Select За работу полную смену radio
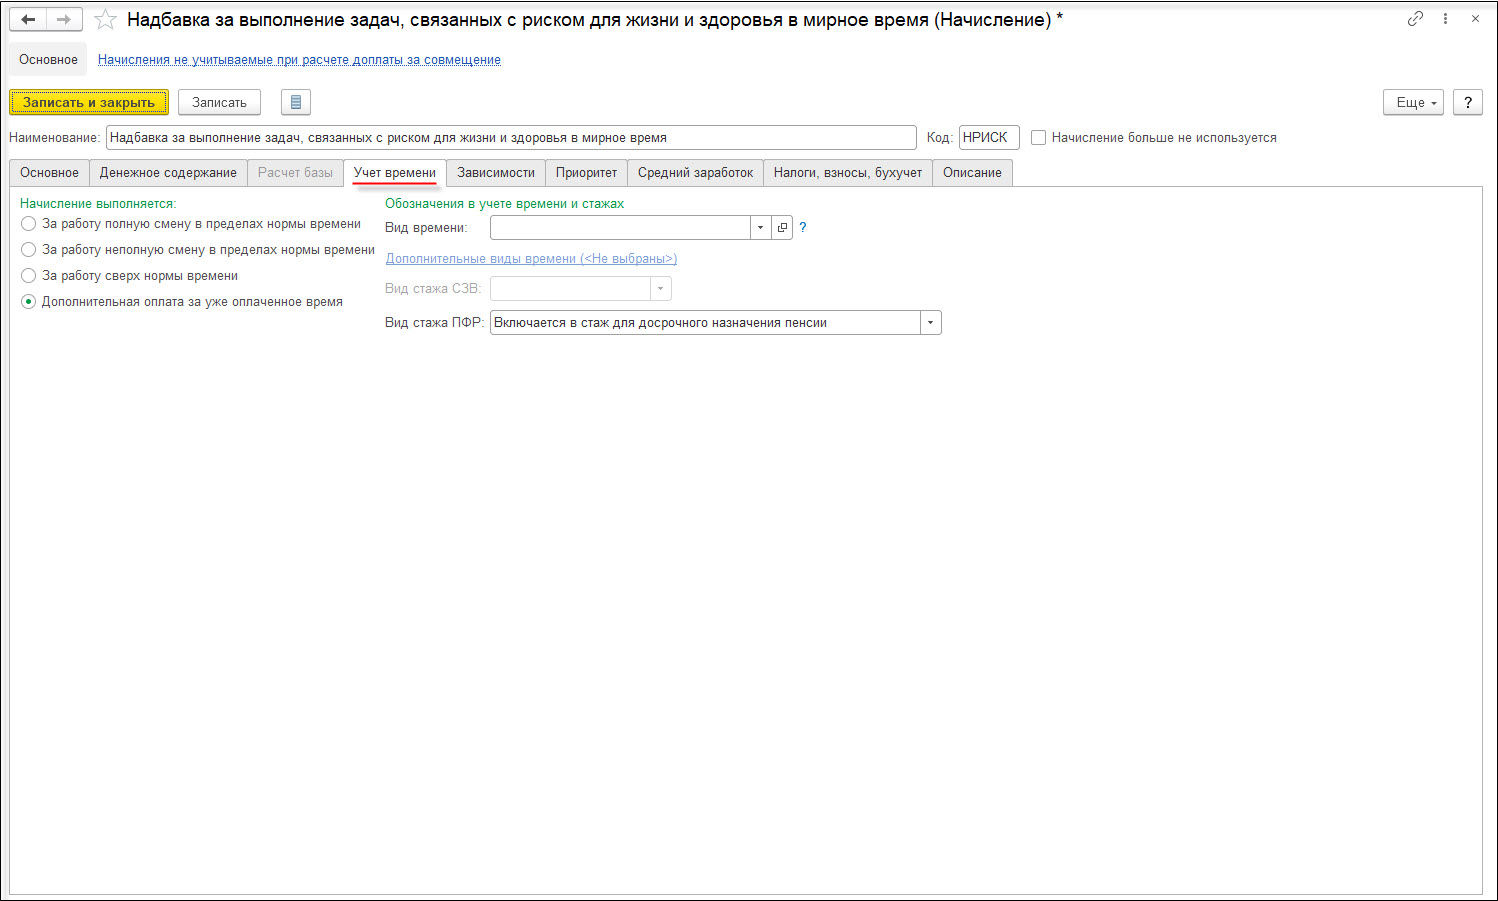 [x=29, y=224]
